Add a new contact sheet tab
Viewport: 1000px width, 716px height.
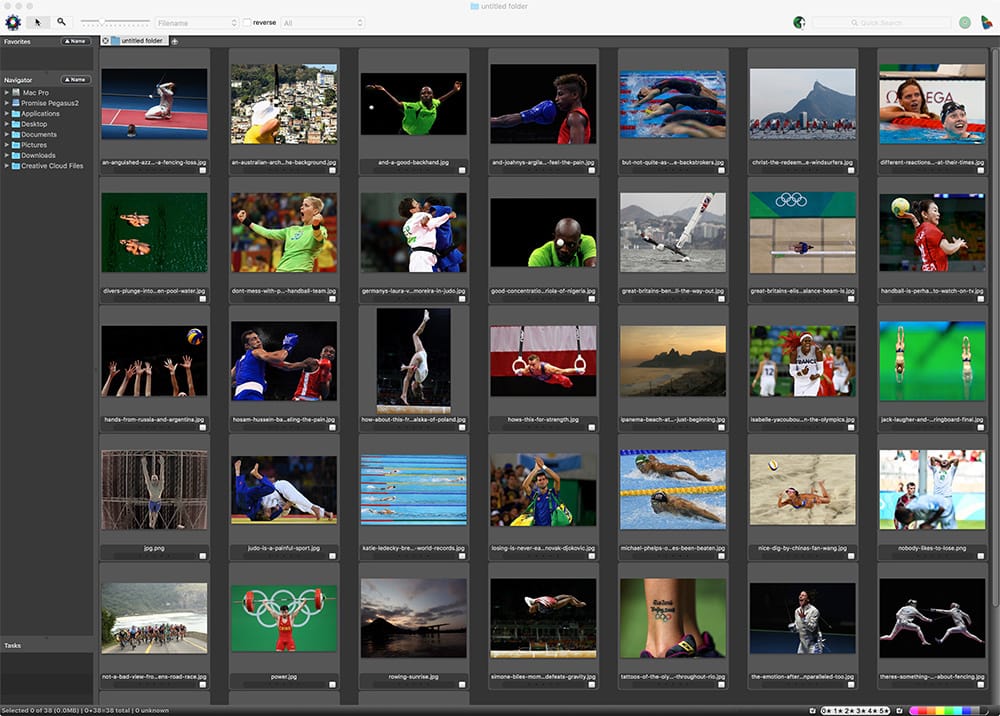[175, 41]
